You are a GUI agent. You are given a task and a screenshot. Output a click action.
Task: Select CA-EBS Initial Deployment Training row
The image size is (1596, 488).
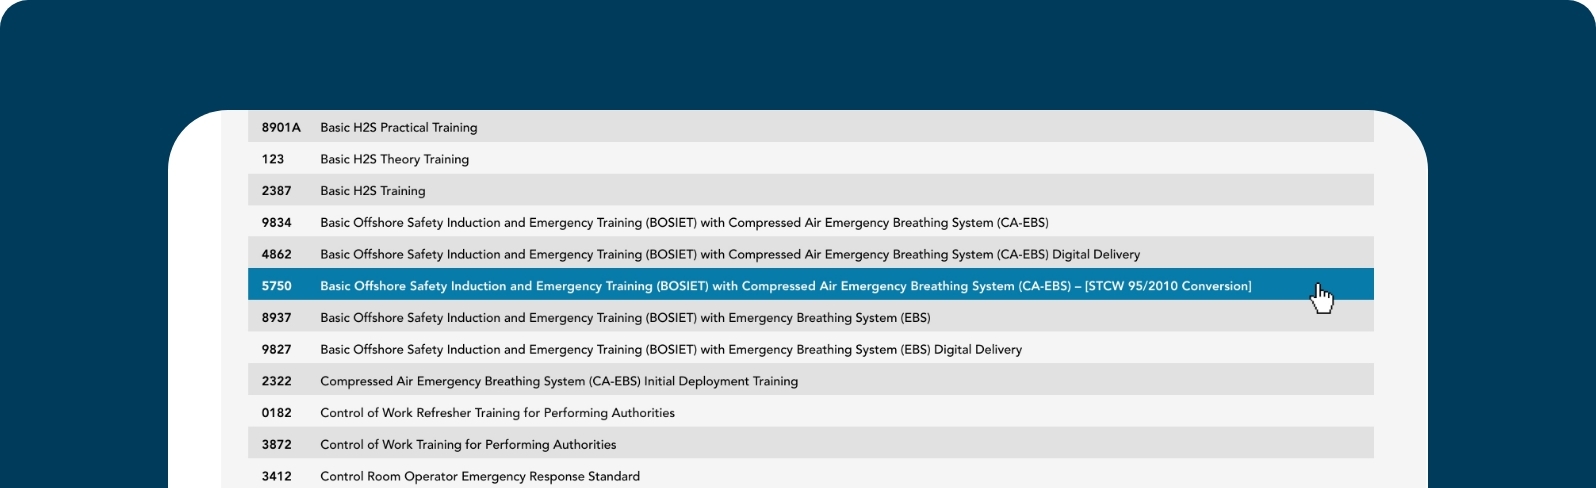click(x=558, y=381)
